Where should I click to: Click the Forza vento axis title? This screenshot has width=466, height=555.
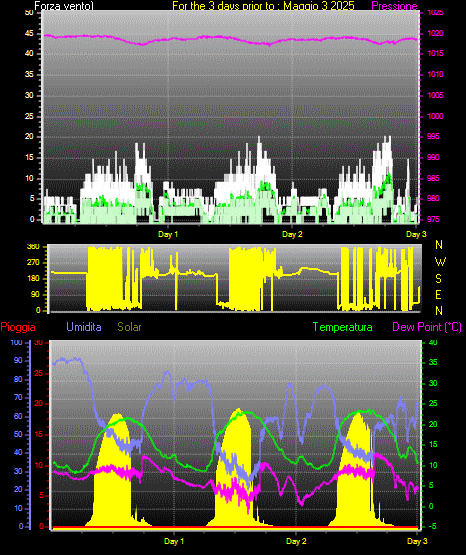coord(64,6)
